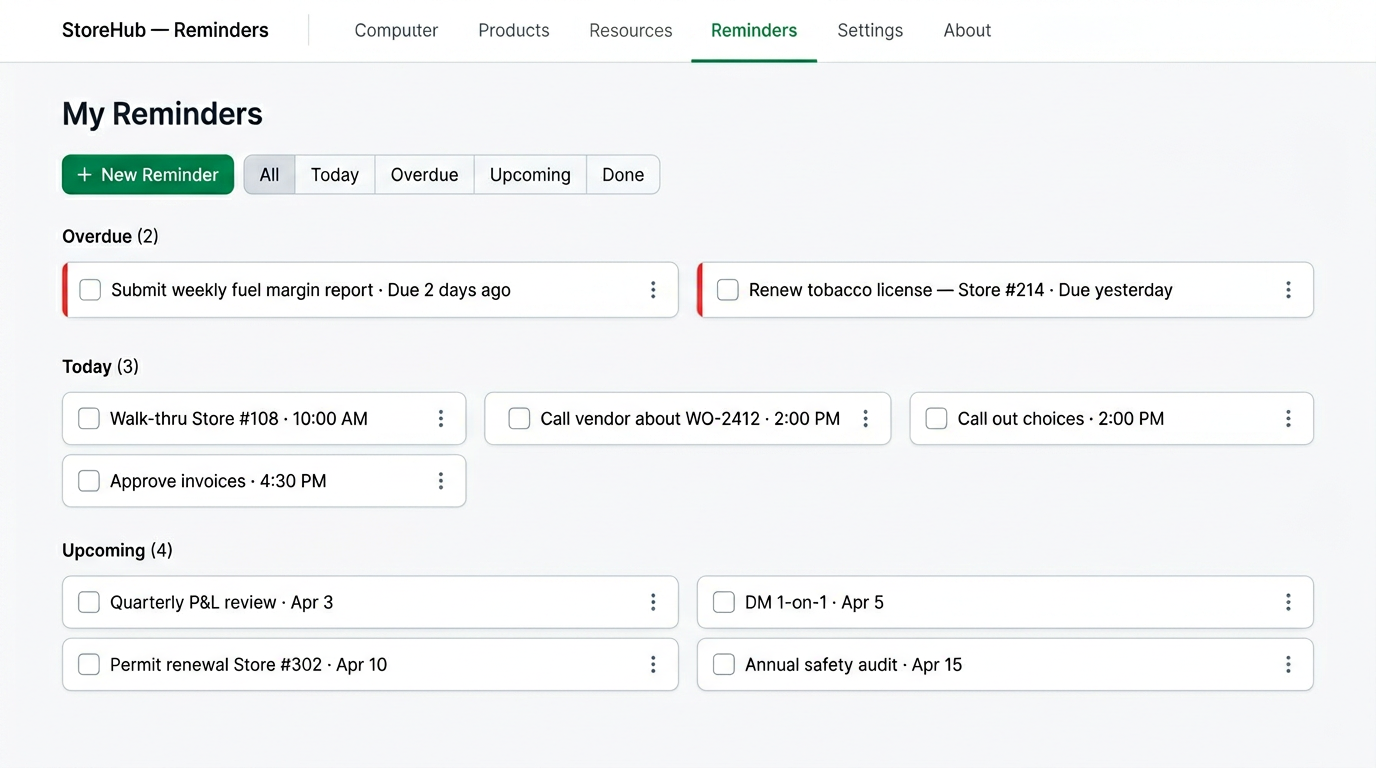Open more options for Permit renewal Store #302
The image size is (1376, 768).
[653, 664]
